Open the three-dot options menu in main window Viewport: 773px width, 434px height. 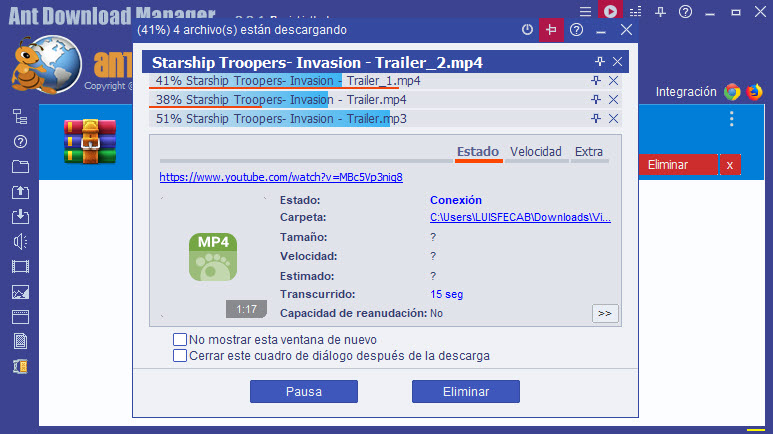click(732, 119)
